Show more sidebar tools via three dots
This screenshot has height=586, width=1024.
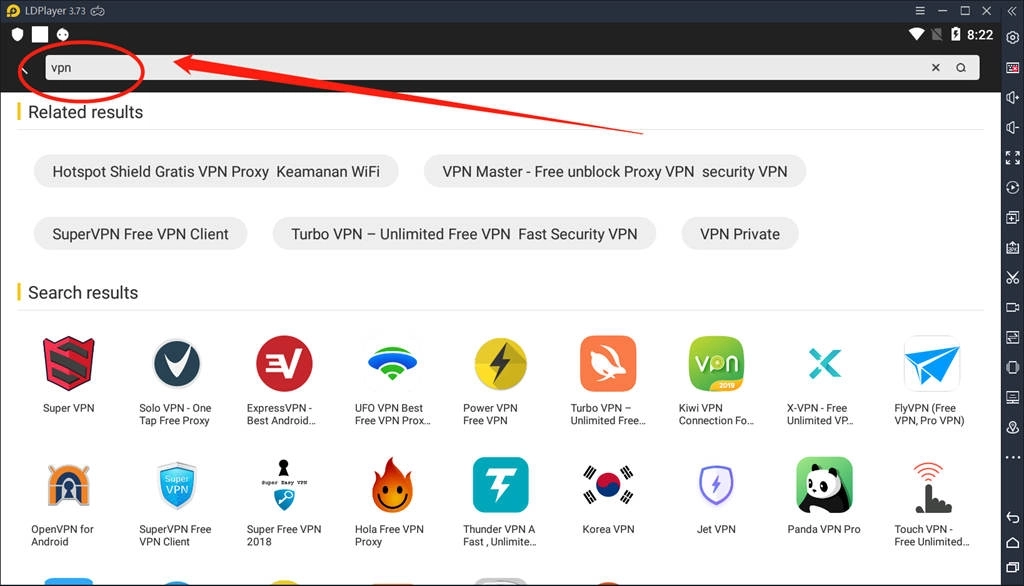point(1012,457)
